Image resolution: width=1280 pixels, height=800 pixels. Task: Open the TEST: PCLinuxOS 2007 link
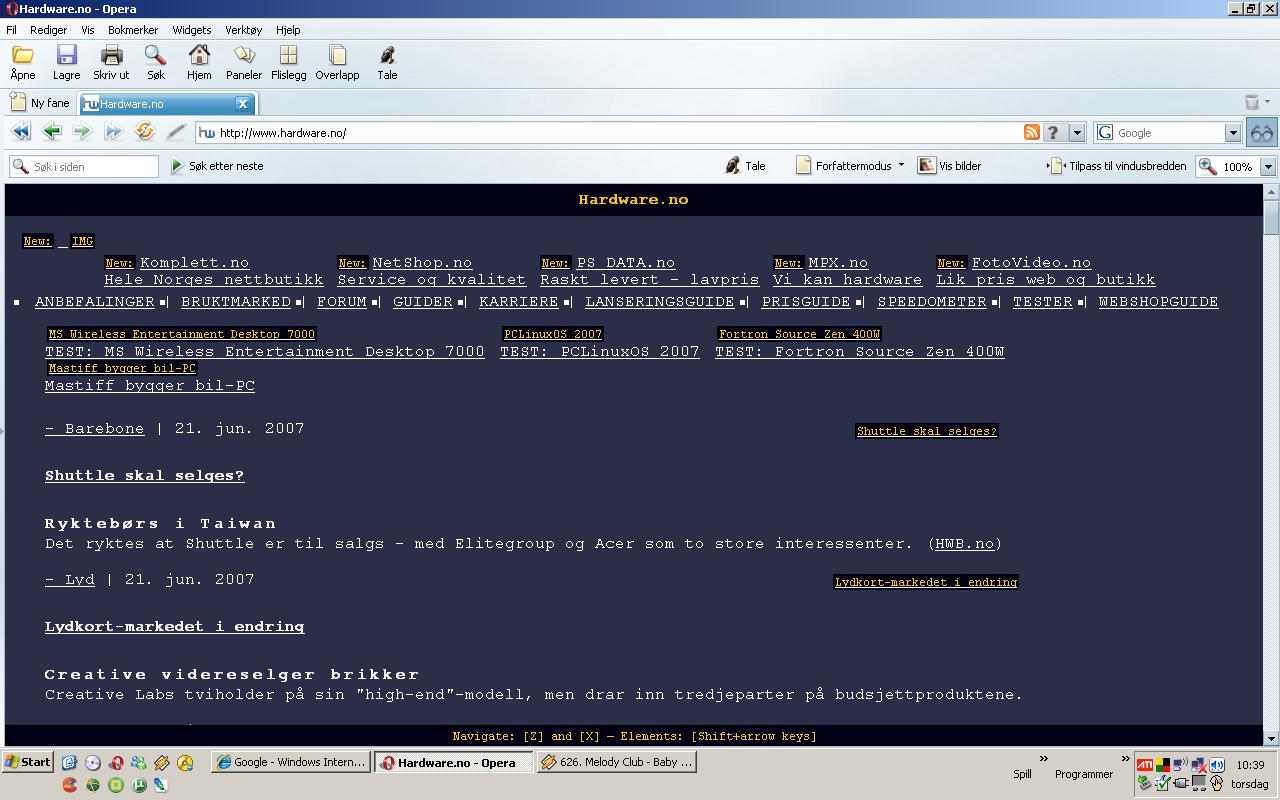[600, 352]
